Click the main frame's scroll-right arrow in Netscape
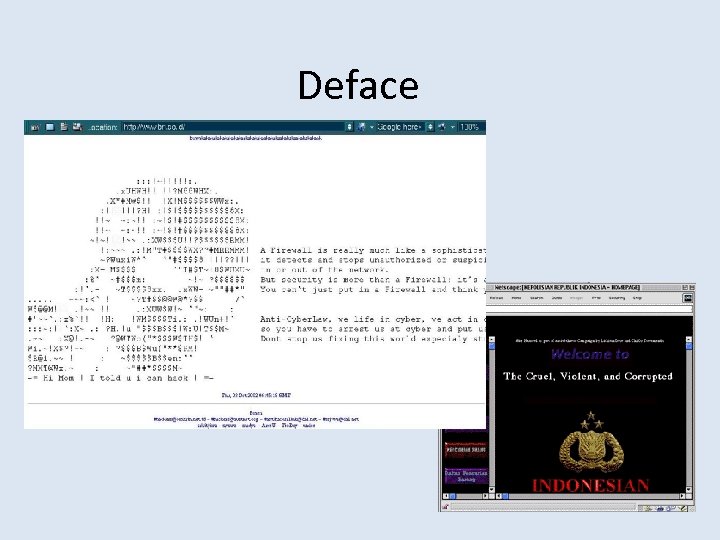Viewport: 720px width, 540px height. tap(682, 496)
